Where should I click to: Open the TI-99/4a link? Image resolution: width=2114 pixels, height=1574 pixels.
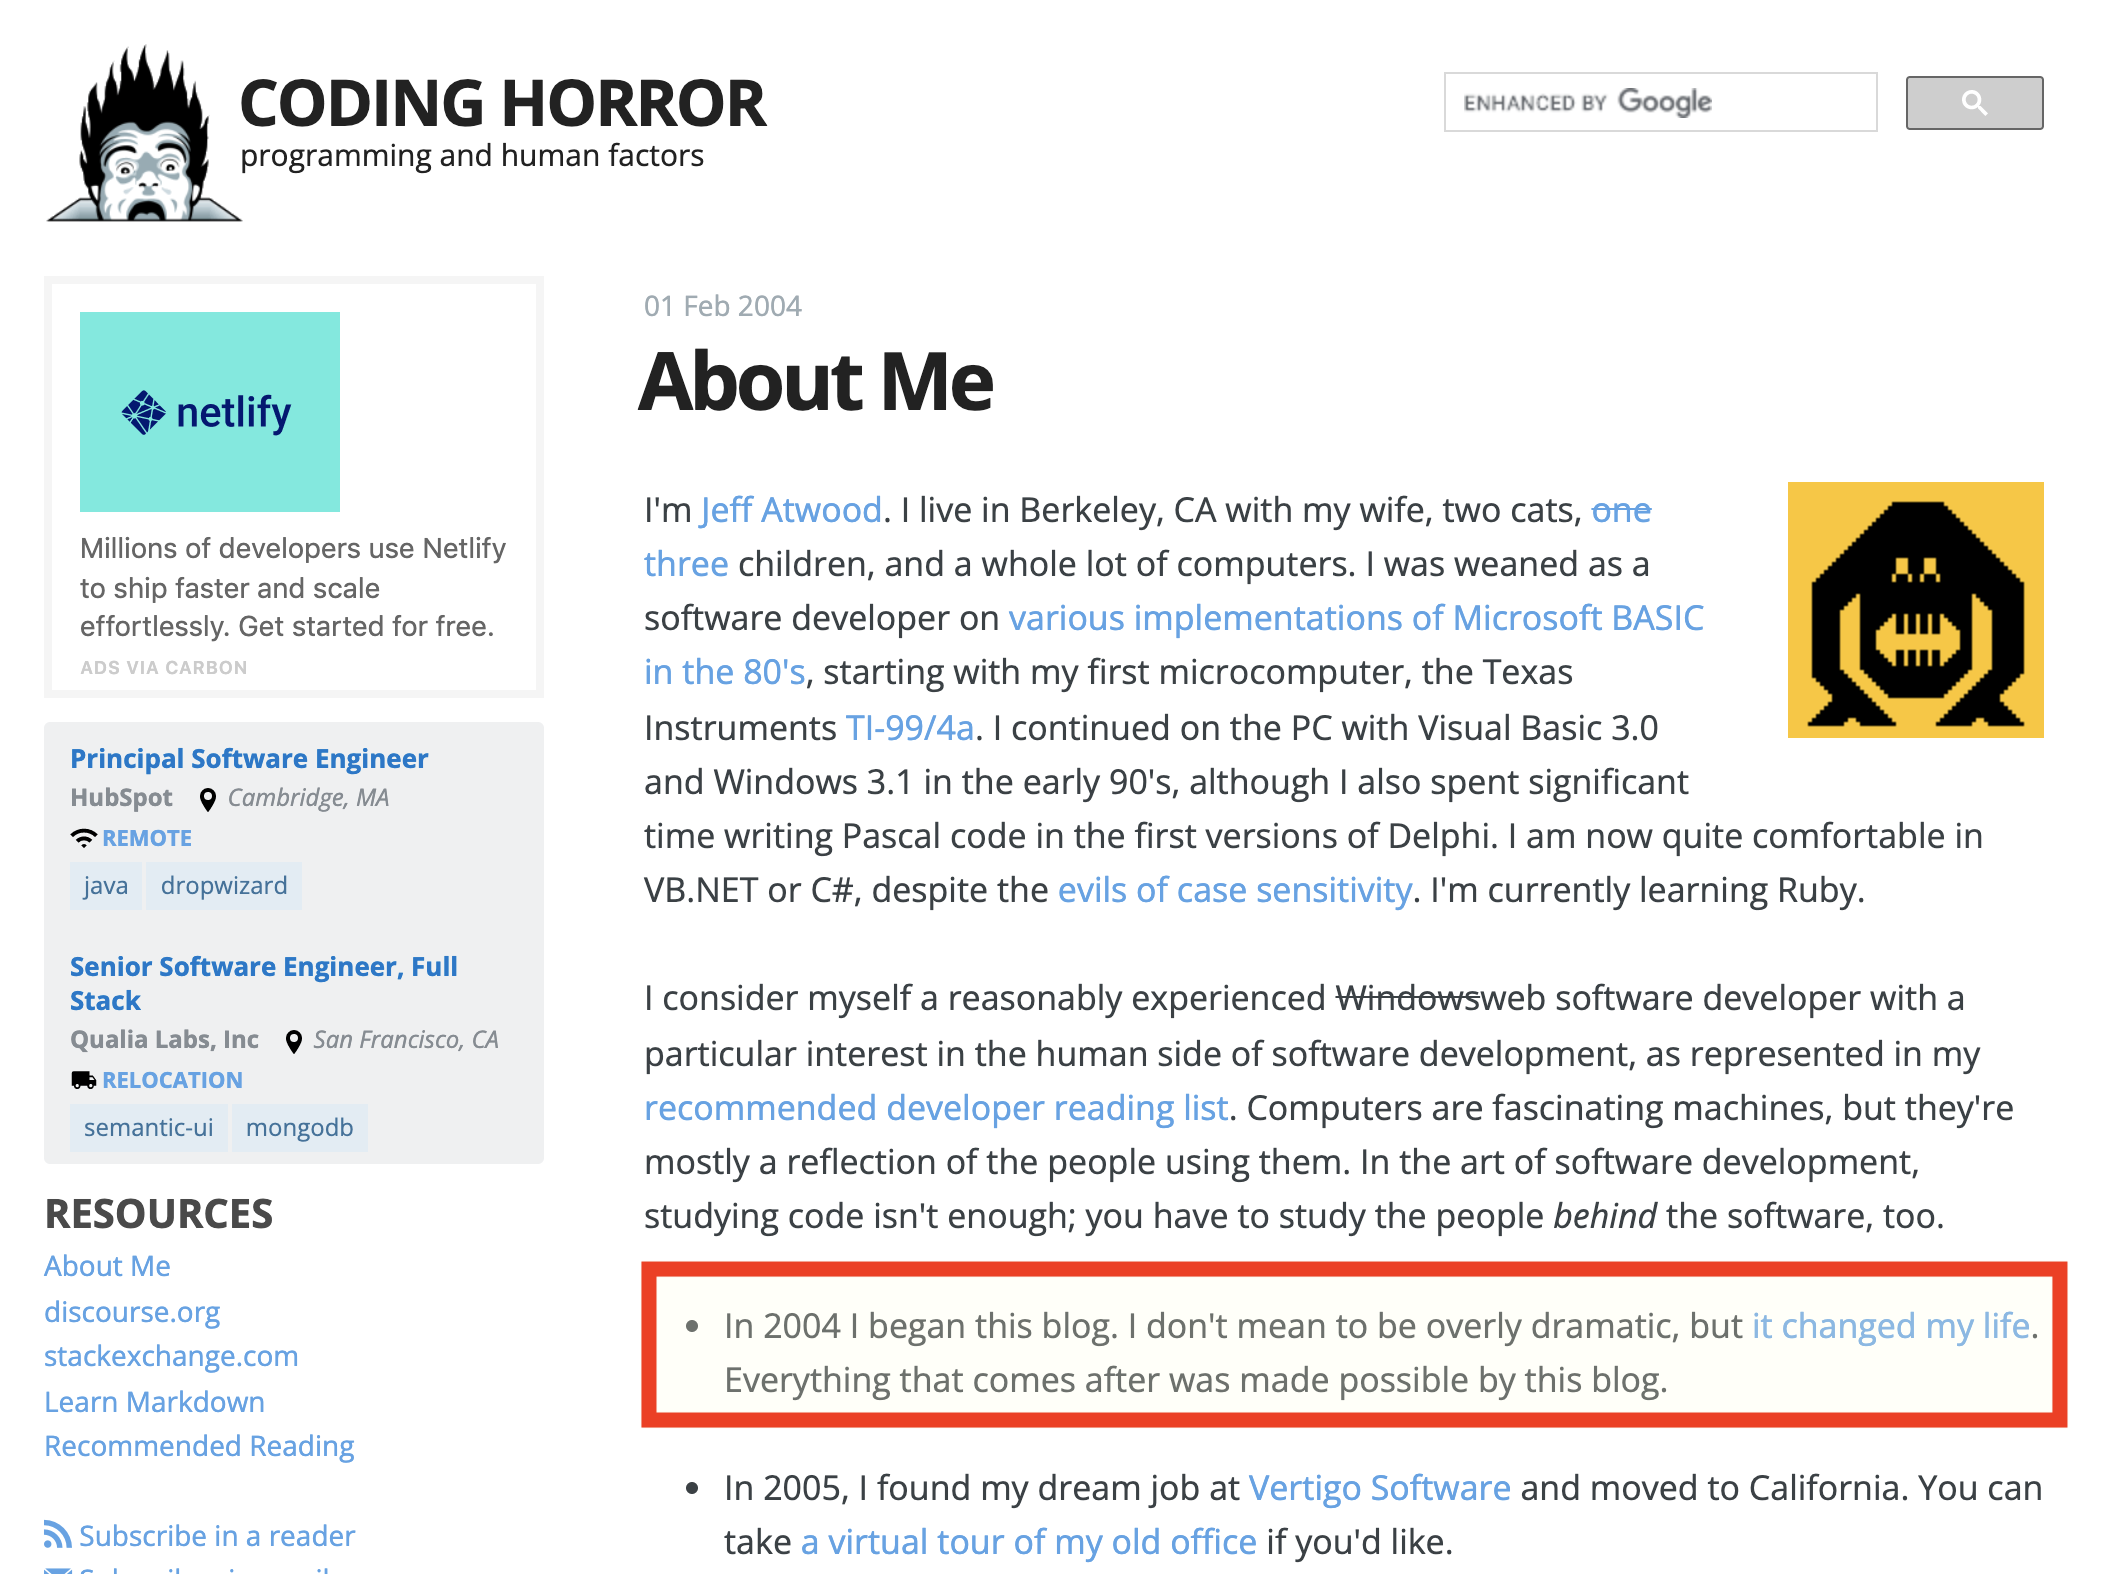[x=910, y=728]
